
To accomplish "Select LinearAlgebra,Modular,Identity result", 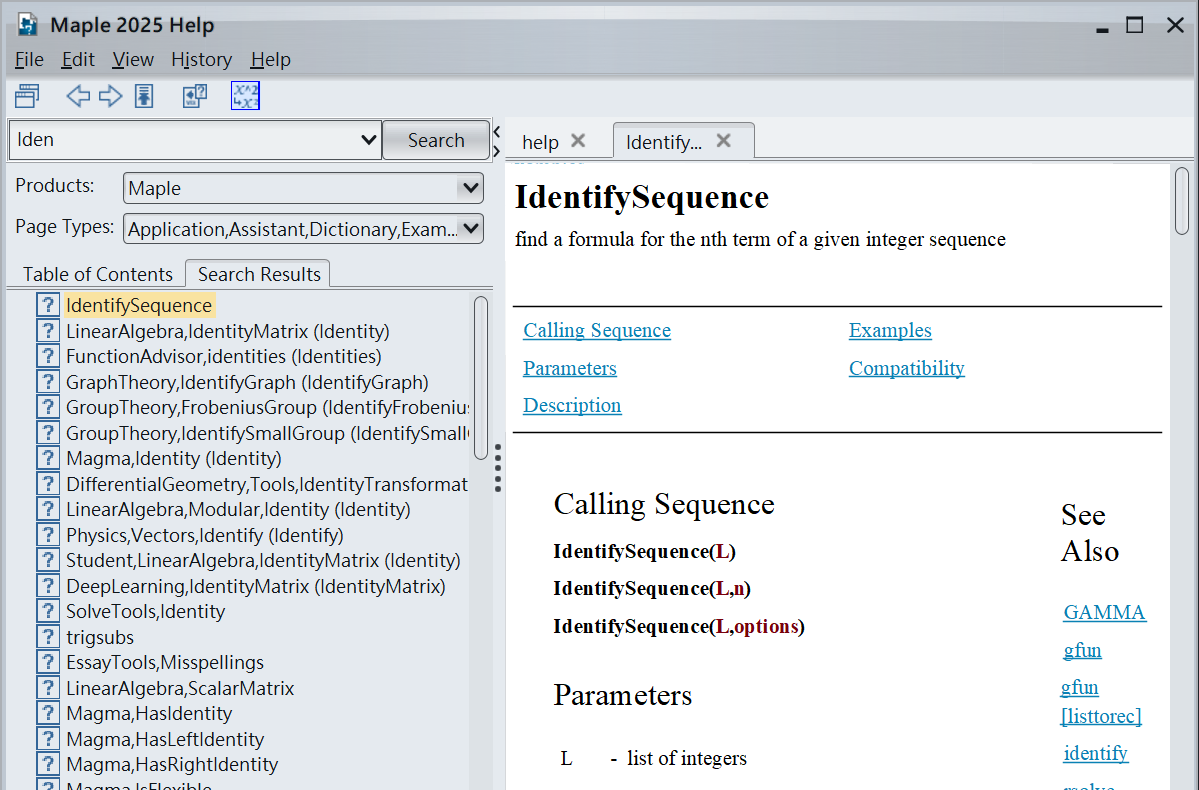I will [238, 509].
